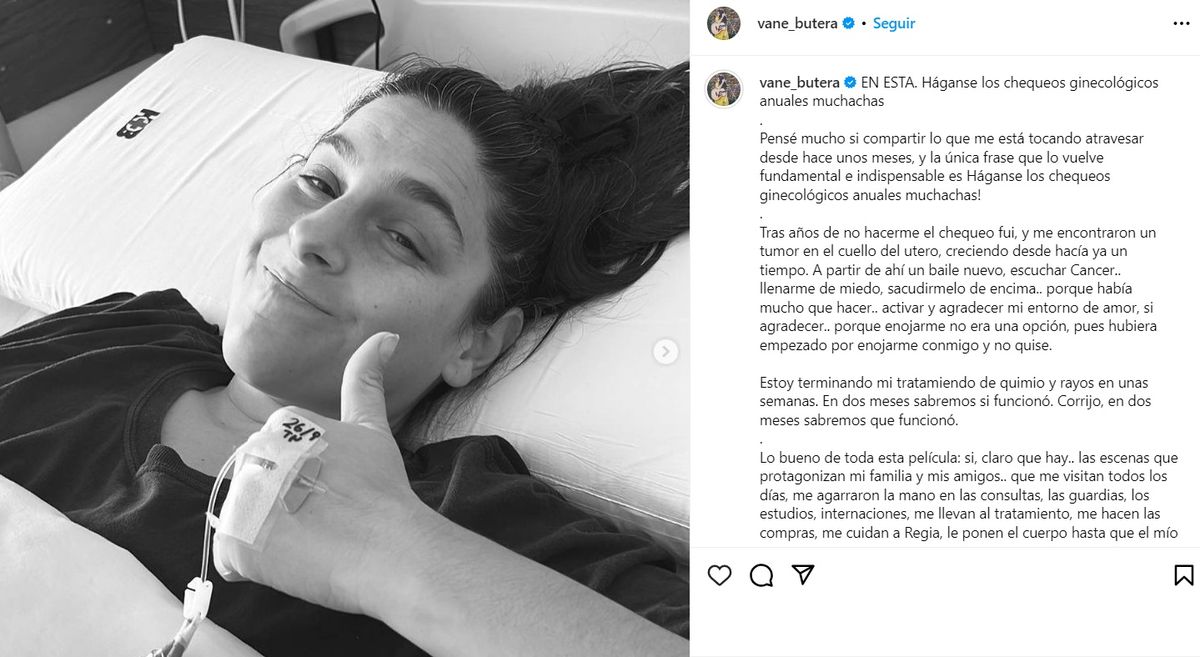Viewport: 1200px width, 657px height.
Task: Follow the account via Seguir
Action: pos(894,23)
